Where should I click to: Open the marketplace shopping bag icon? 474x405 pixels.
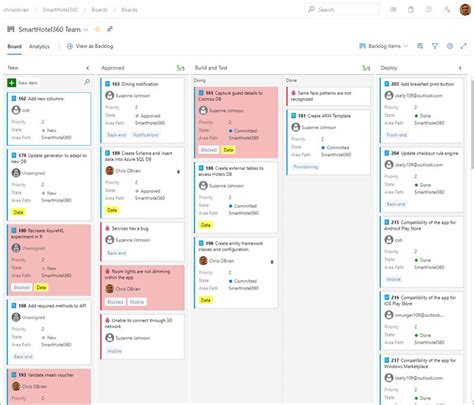(x=411, y=10)
